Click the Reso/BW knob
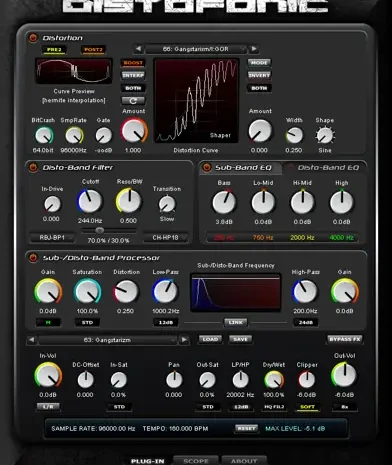 point(128,201)
